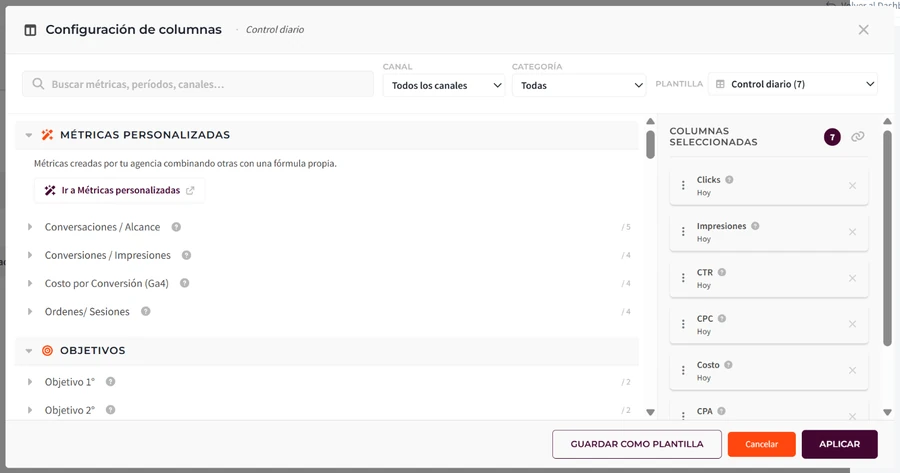This screenshot has width=900, height=473.
Task: Close the column configuration dialog
Action: pyautogui.click(x=863, y=30)
